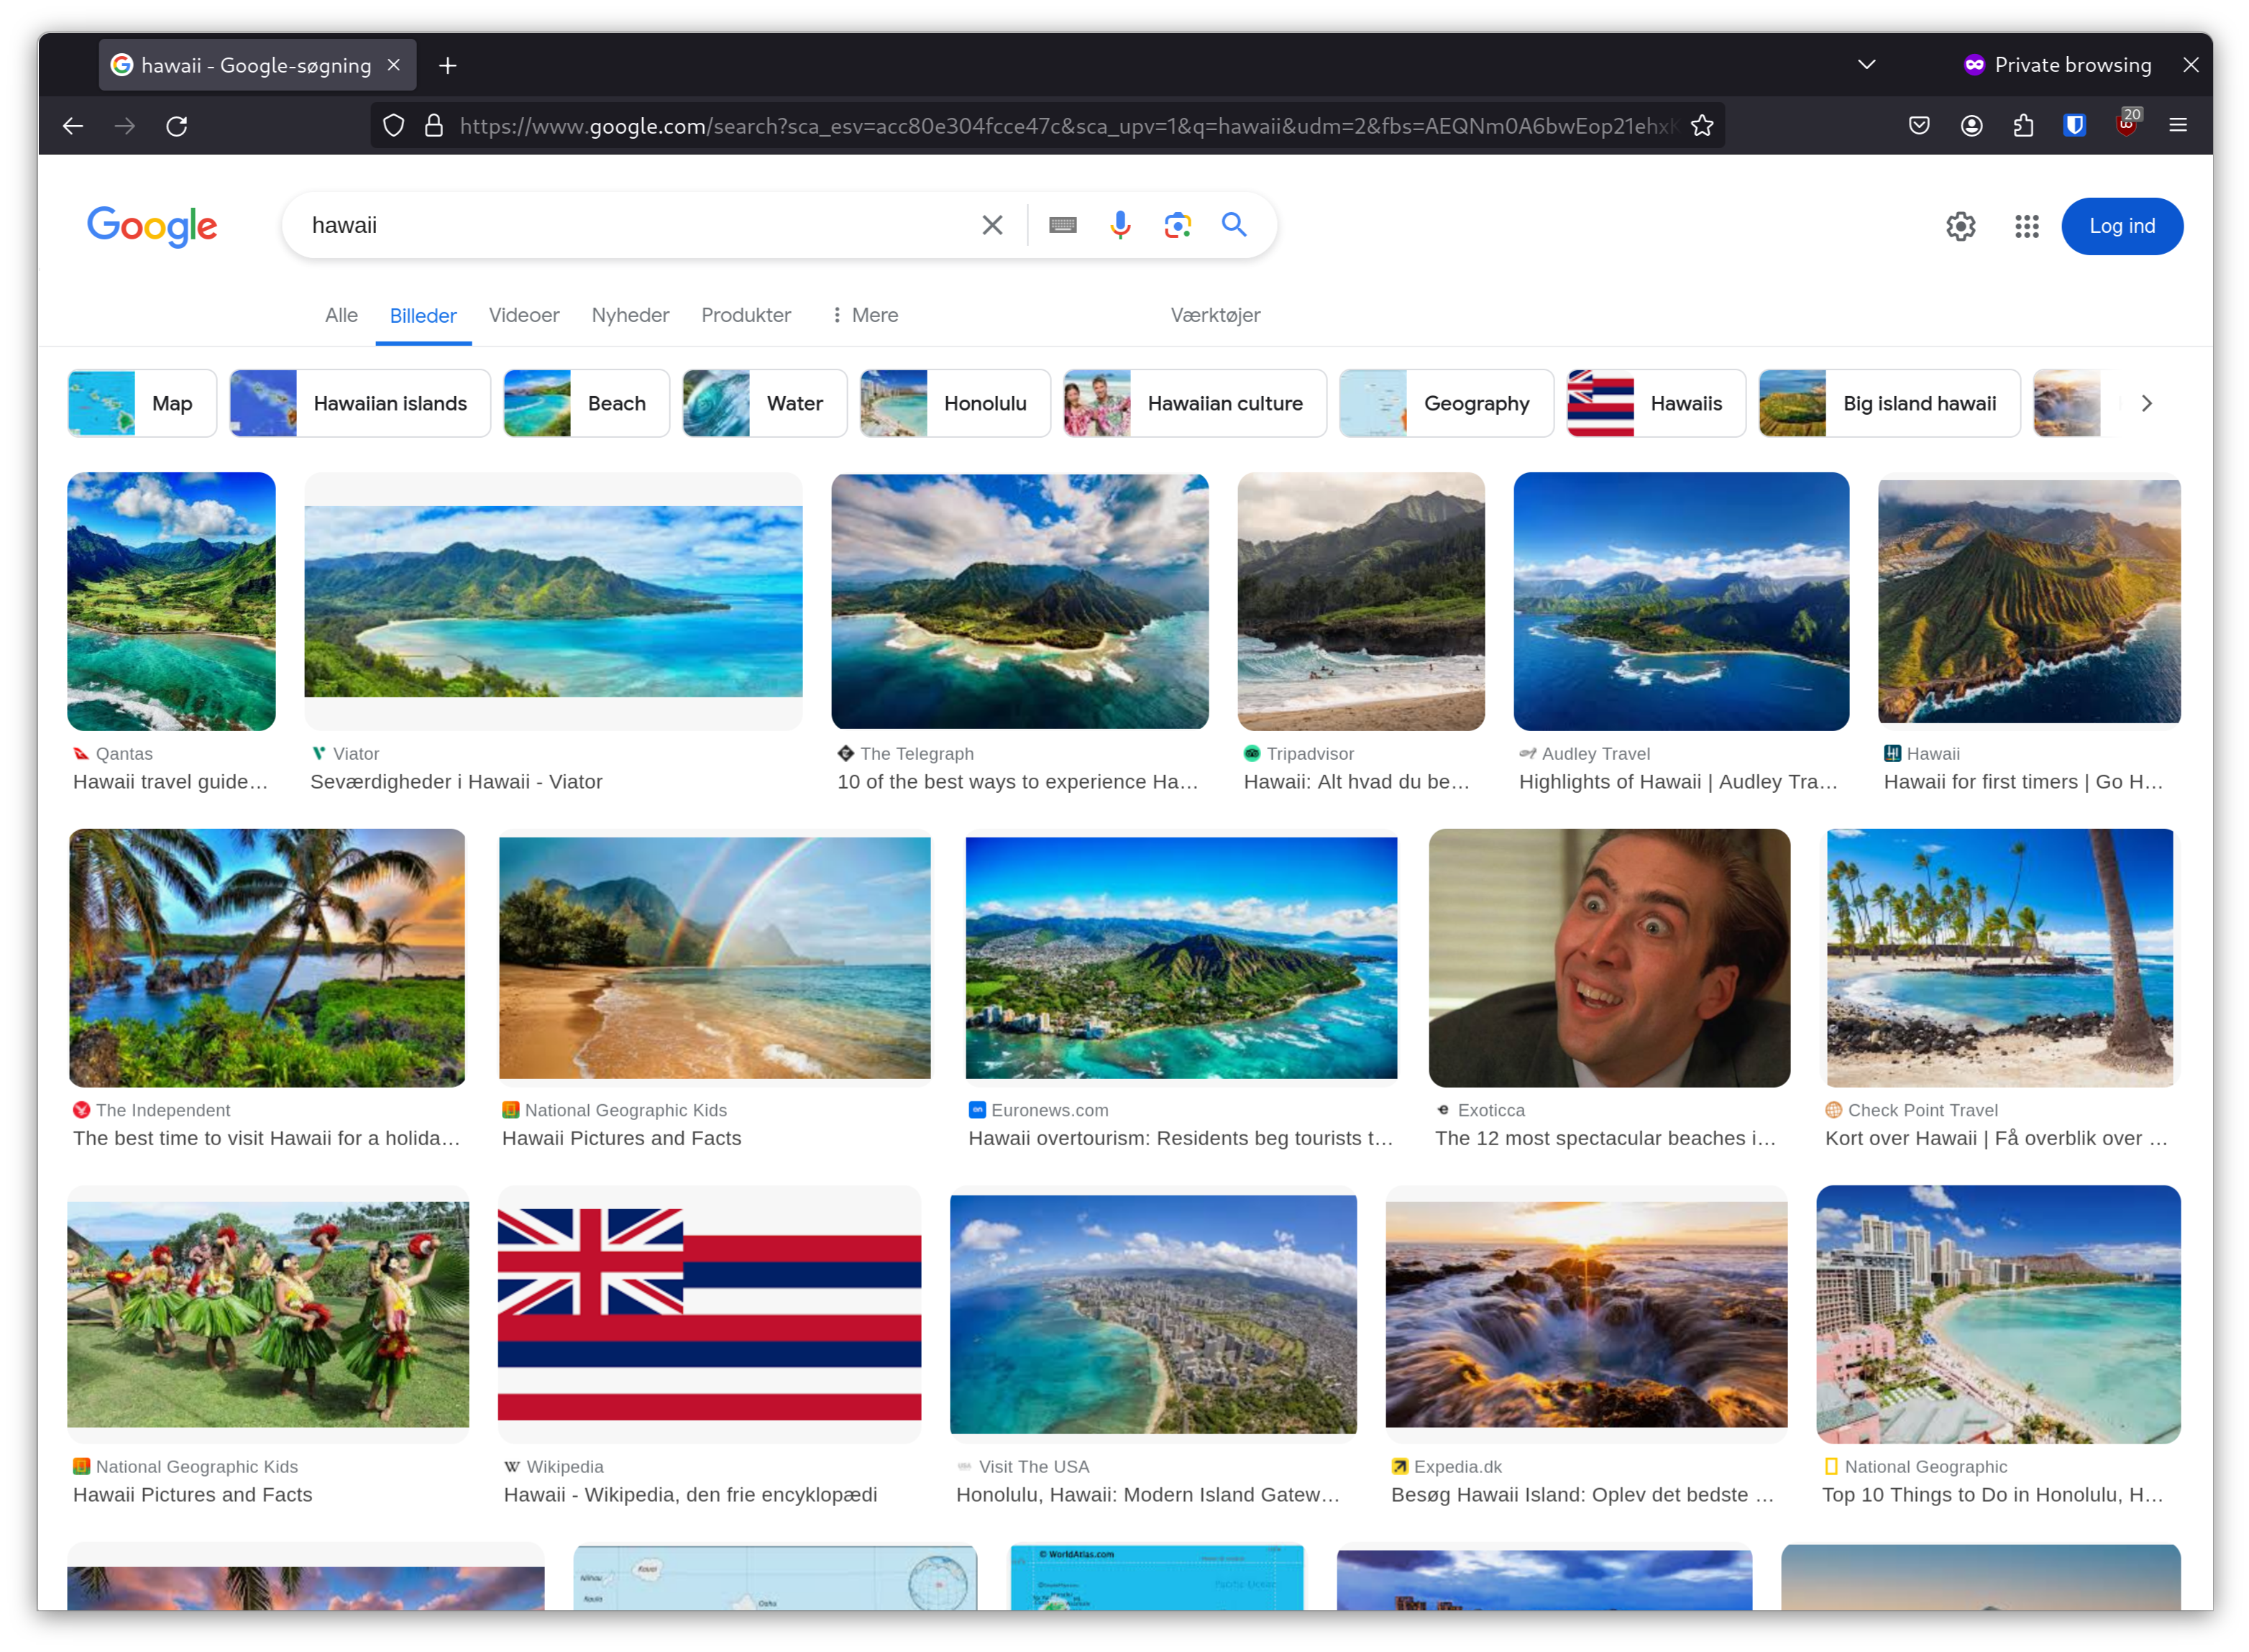Open The Telegraph island image
The height and width of the screenshot is (1652, 2249).
(x=1020, y=601)
